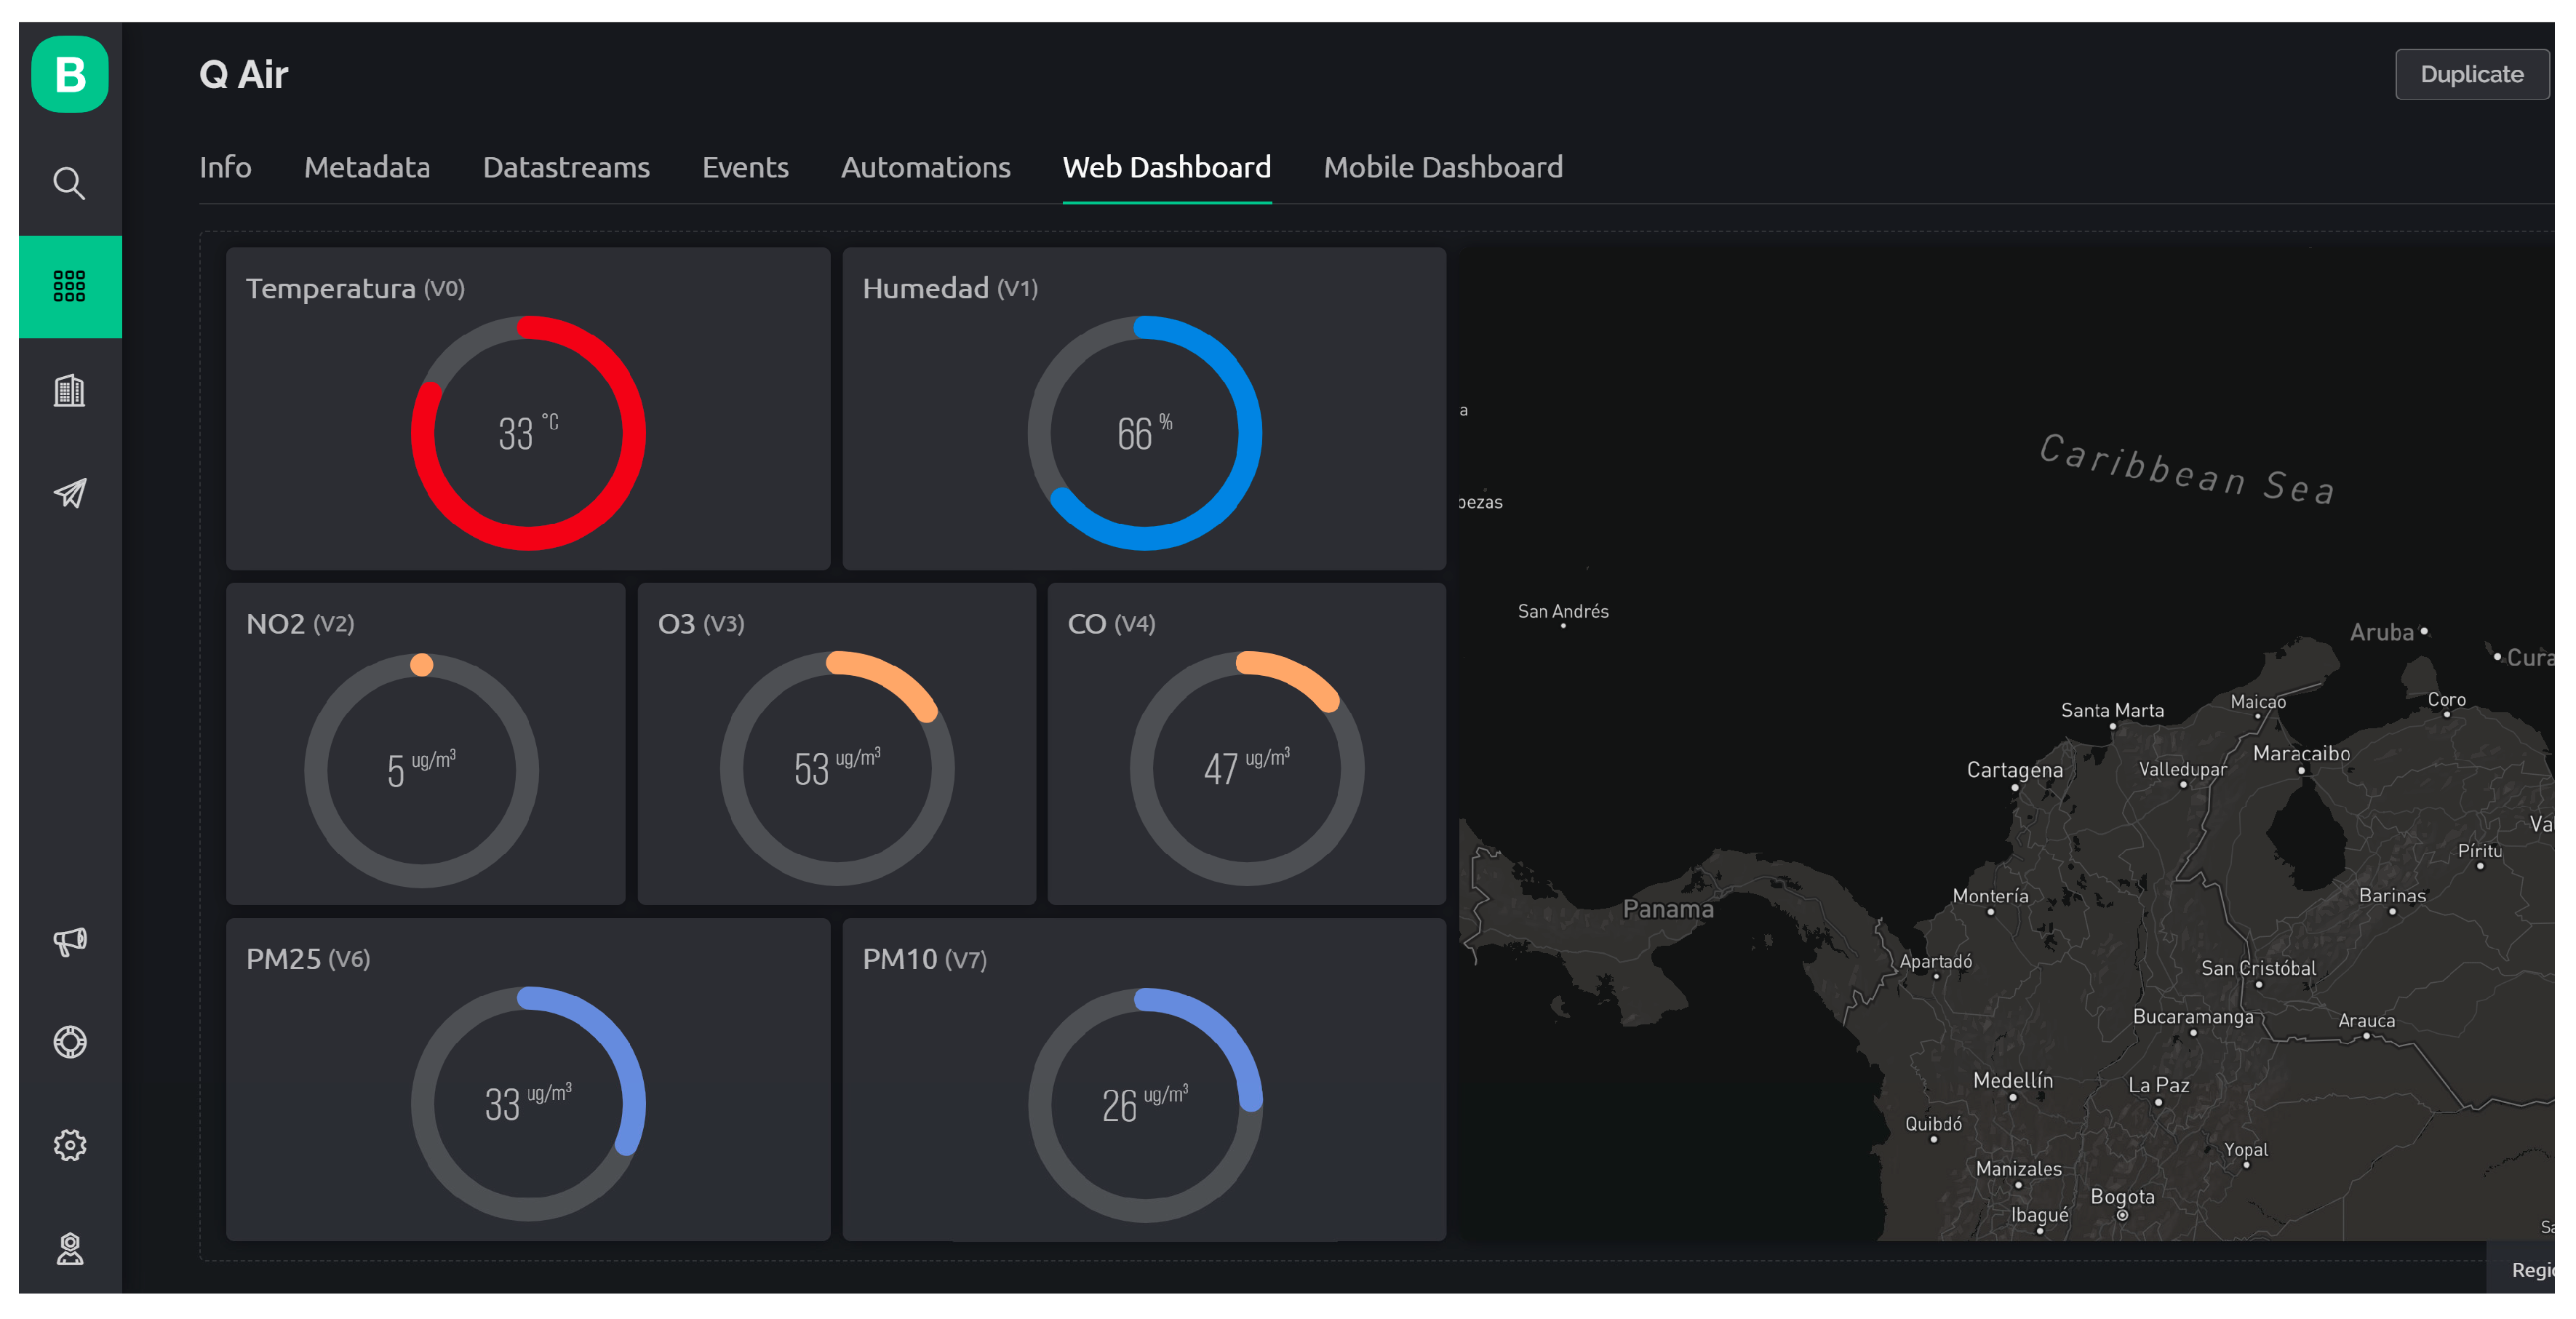
Task: Select the PM25 gauge widget
Action: point(528,1103)
